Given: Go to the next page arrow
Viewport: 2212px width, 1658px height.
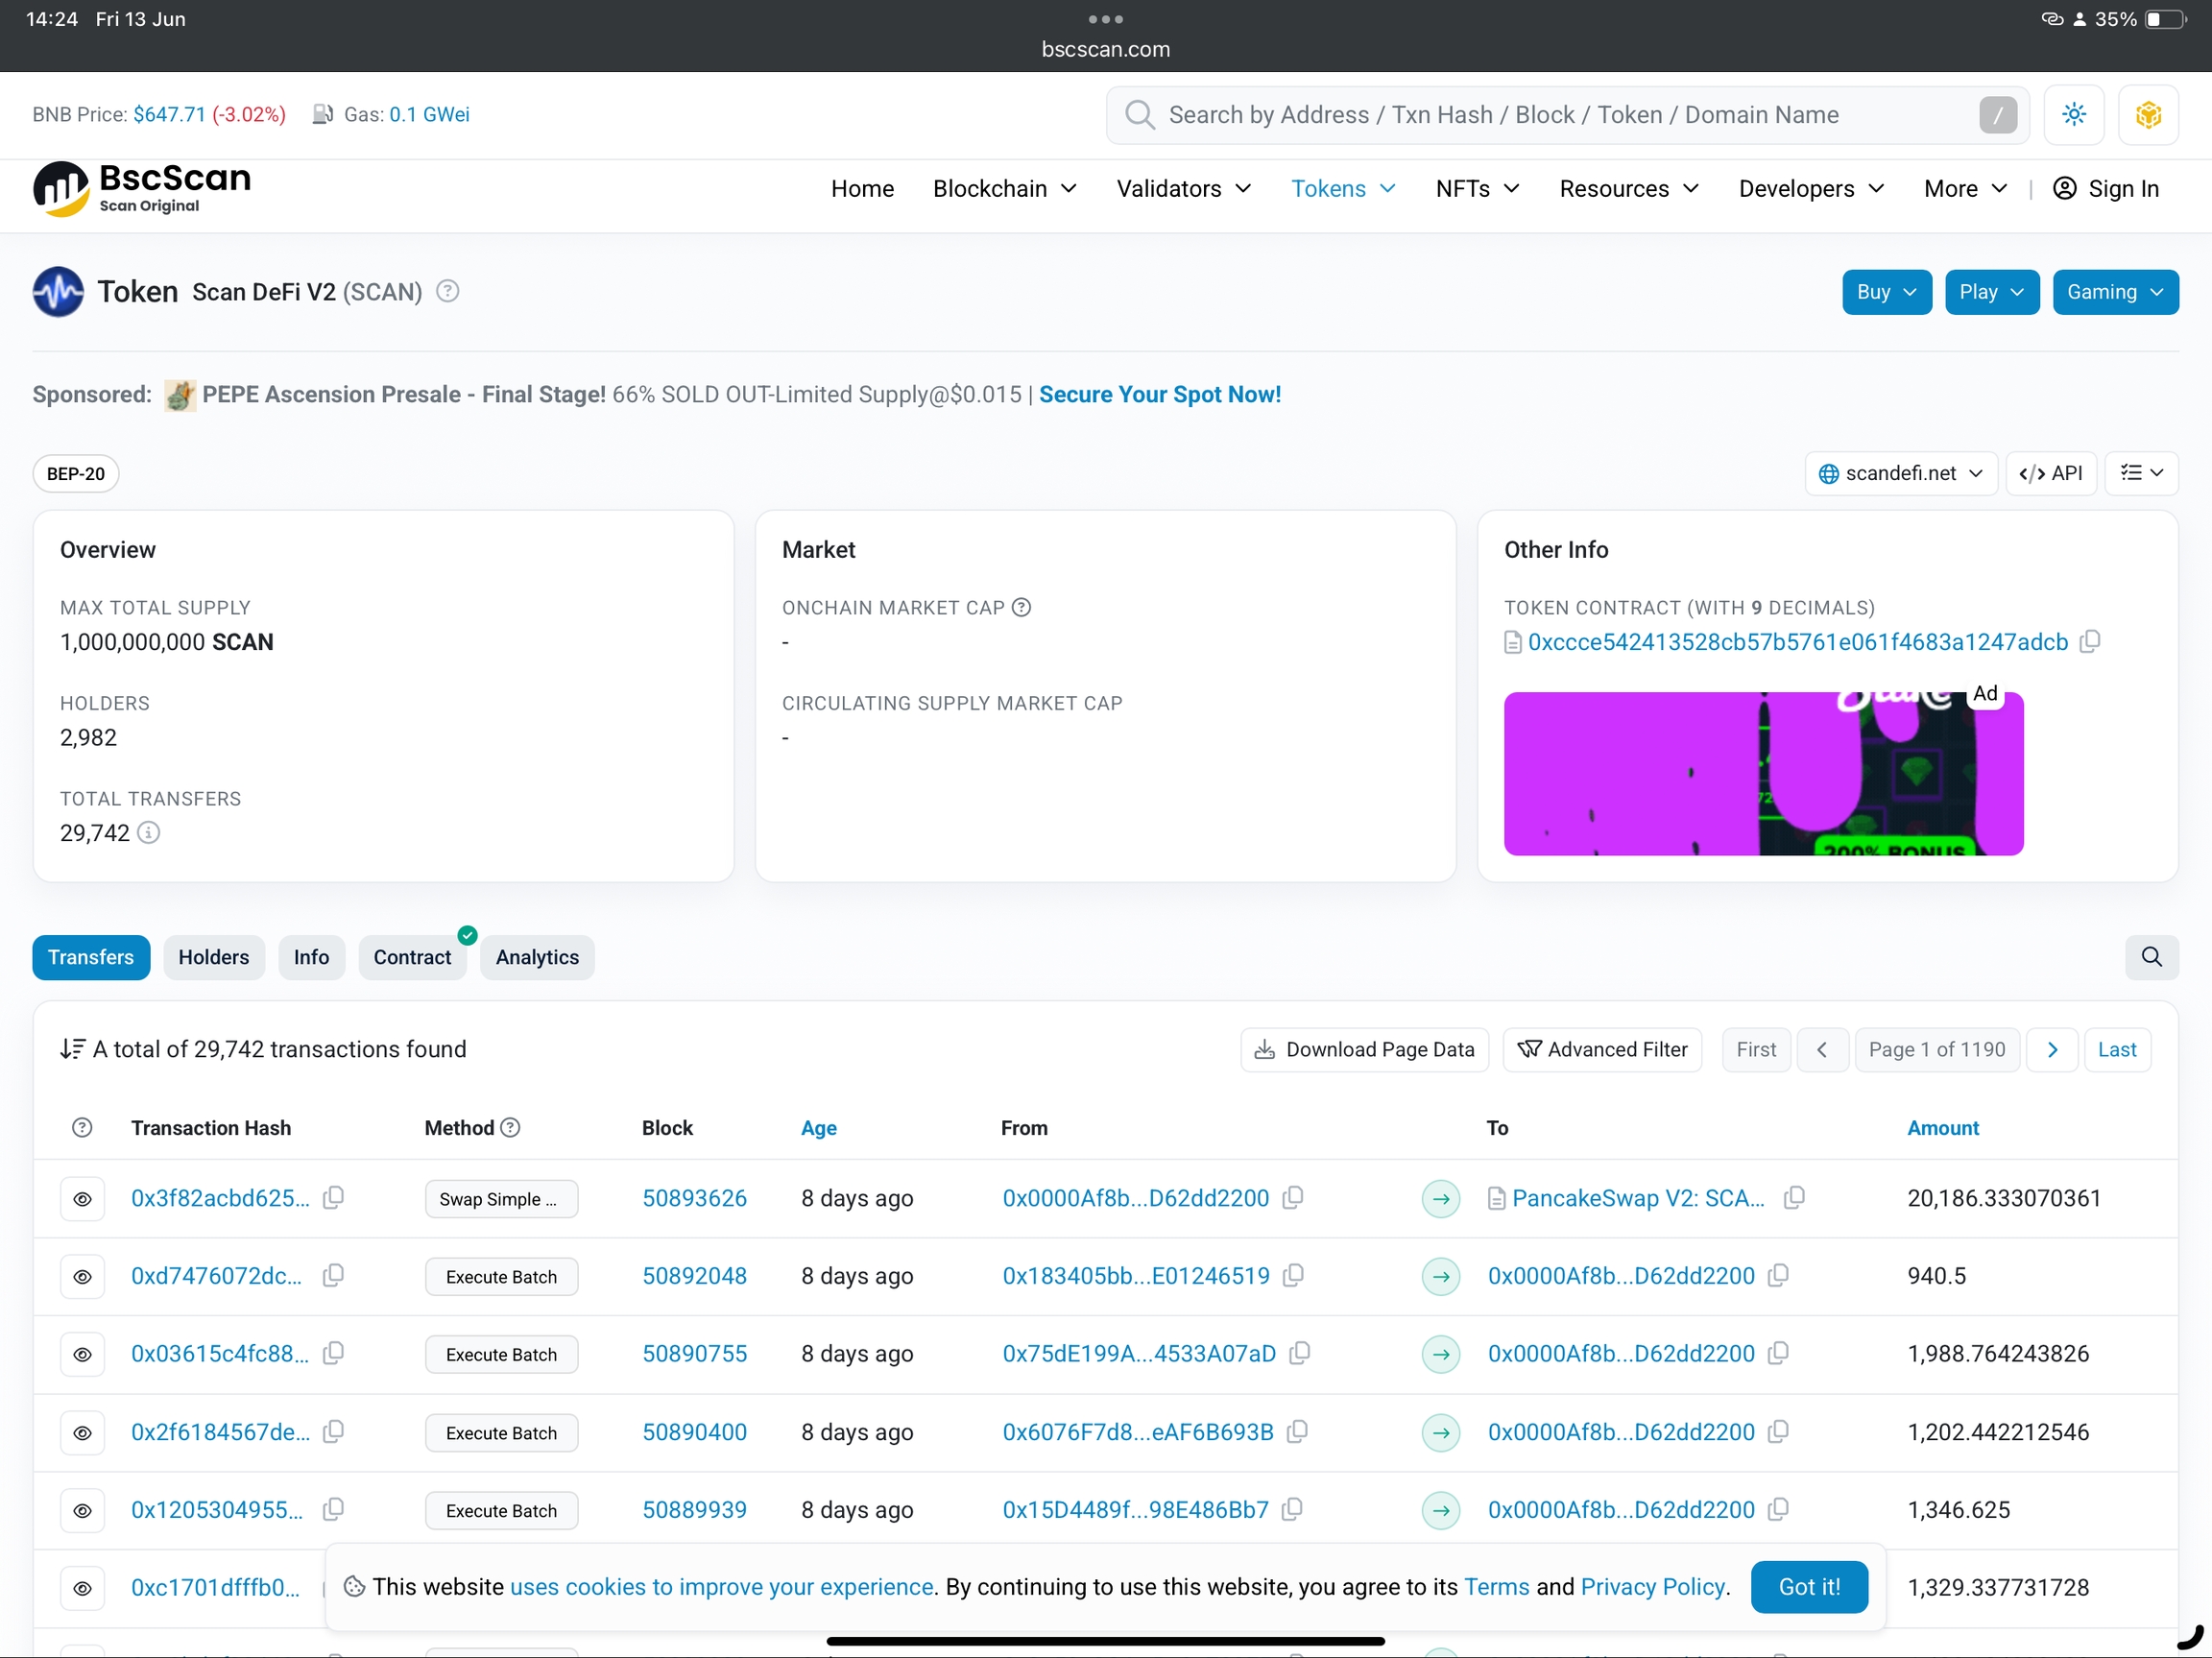Looking at the screenshot, I should pyautogui.click(x=2051, y=1049).
